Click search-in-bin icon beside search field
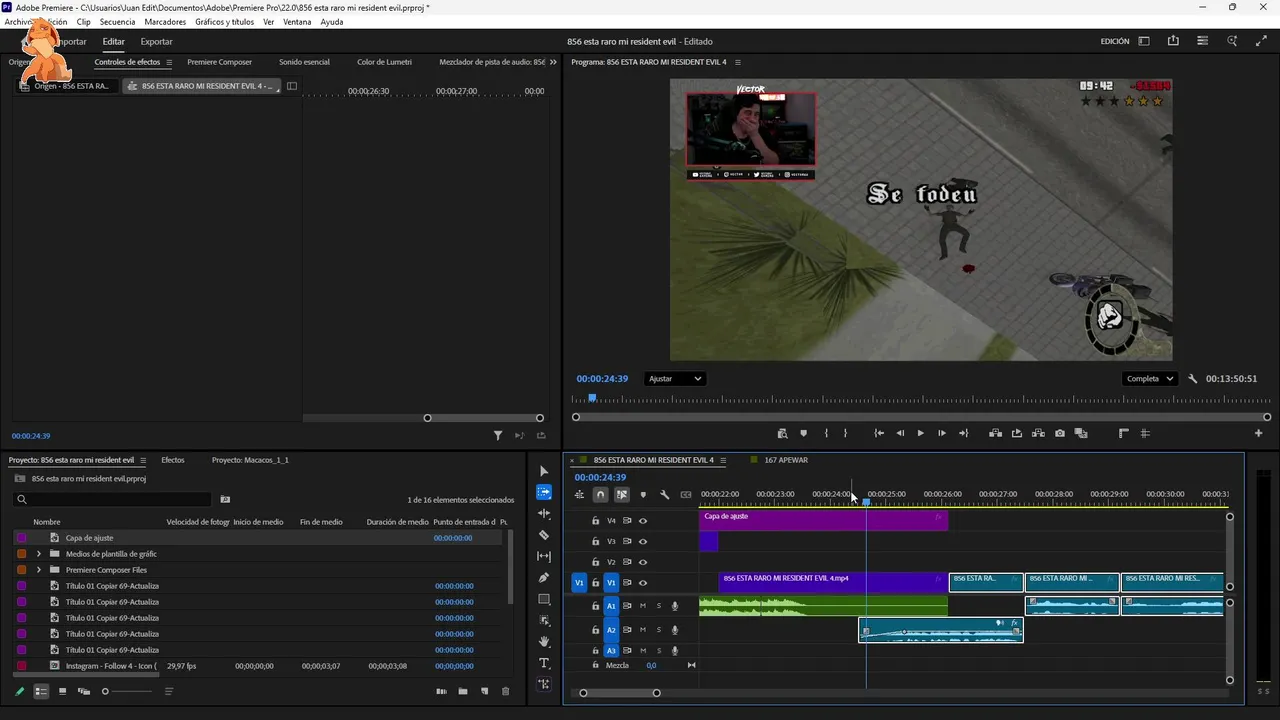The image size is (1280, 720). [225, 499]
